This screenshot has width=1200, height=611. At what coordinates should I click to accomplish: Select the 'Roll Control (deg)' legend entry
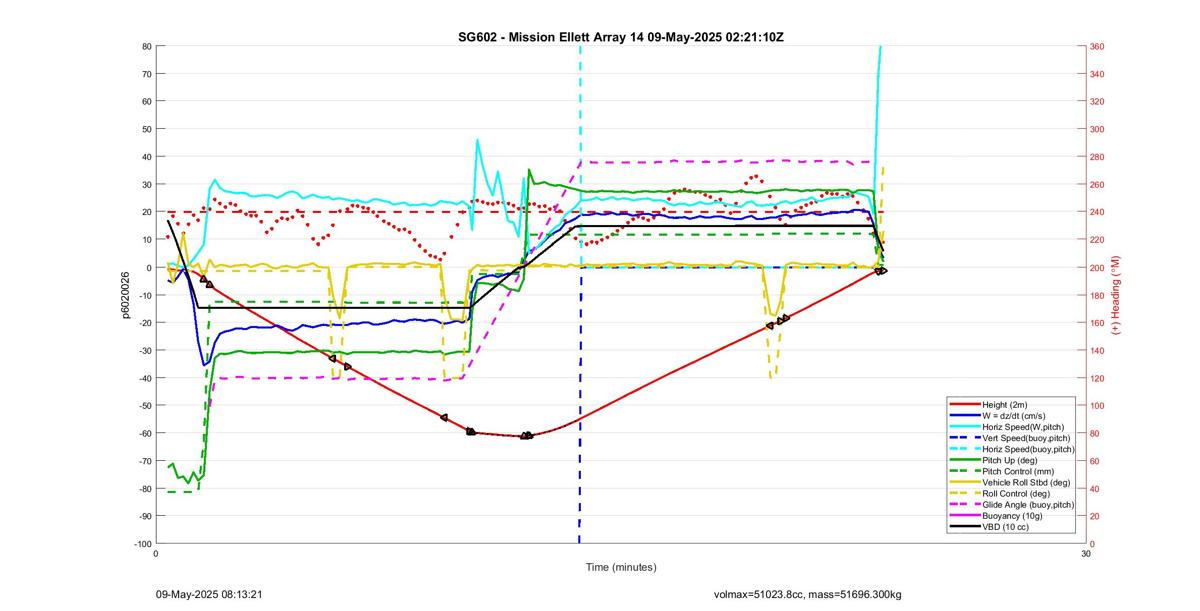click(x=1011, y=494)
